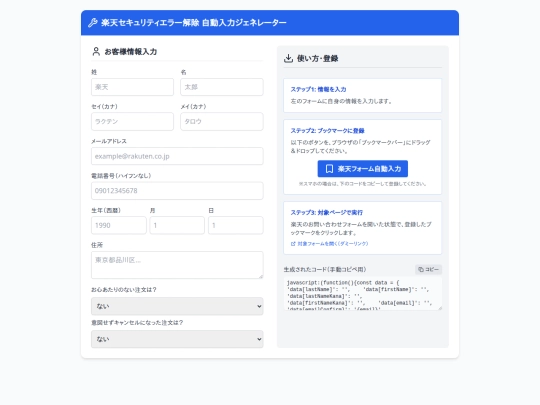Click the 生年(西暦) birth year field
The height and width of the screenshot is (405, 540).
(x=119, y=225)
